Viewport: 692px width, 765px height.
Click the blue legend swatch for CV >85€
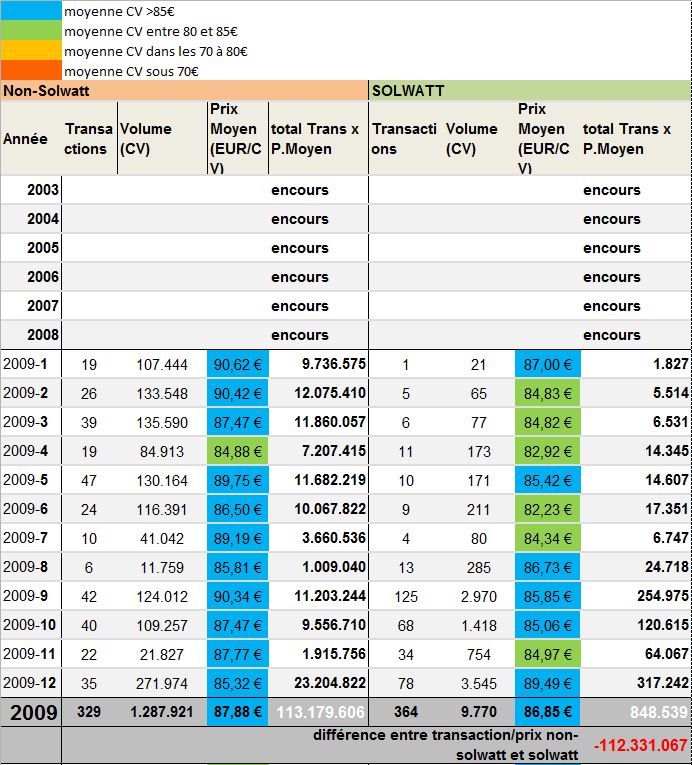click(x=31, y=13)
